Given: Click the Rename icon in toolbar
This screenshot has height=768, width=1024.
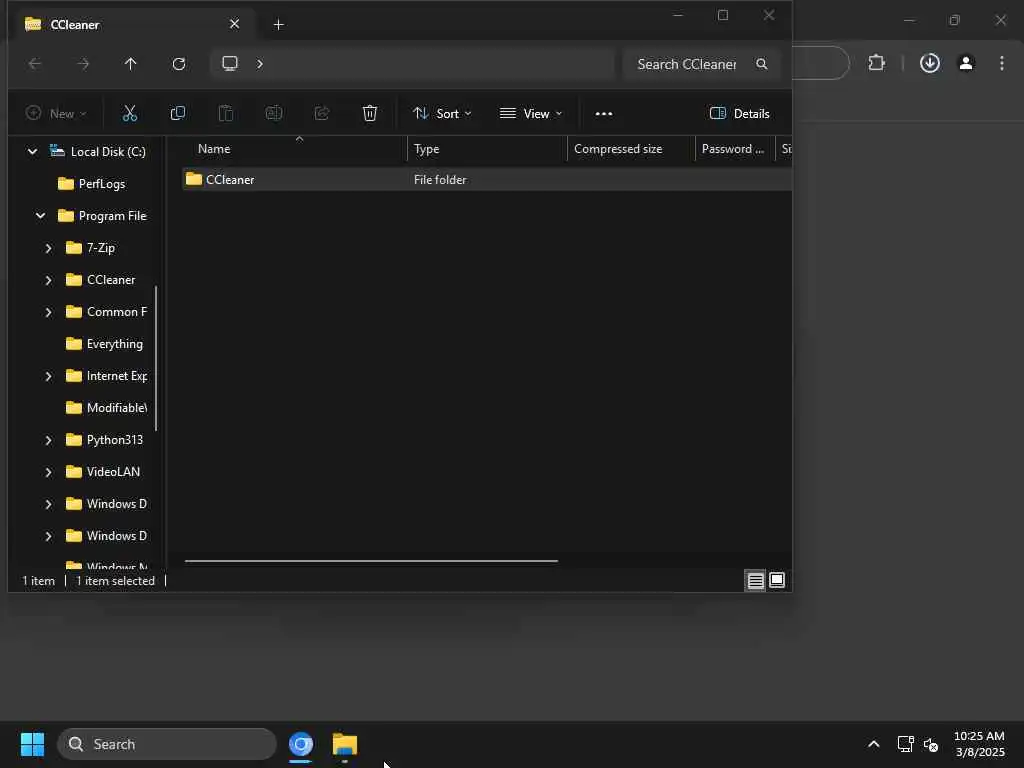Looking at the screenshot, I should point(274,113).
